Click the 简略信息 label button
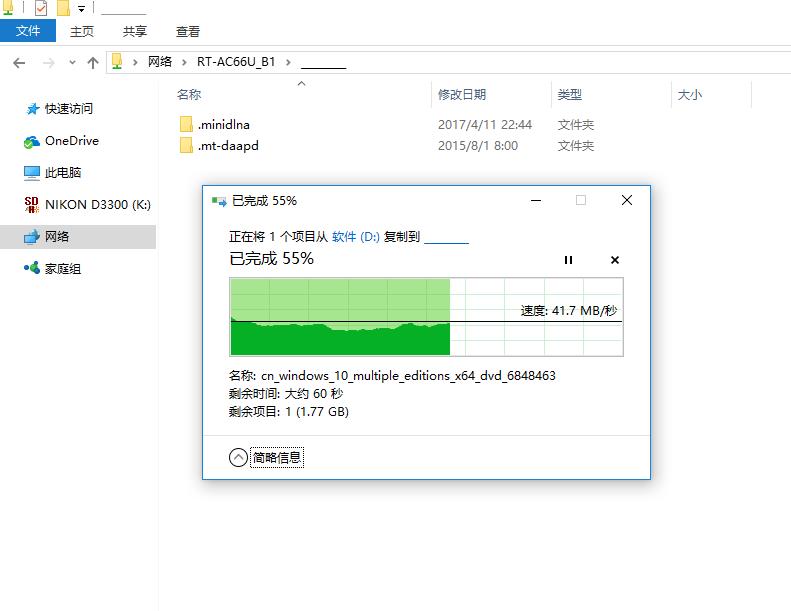The image size is (791, 611). (x=277, y=458)
